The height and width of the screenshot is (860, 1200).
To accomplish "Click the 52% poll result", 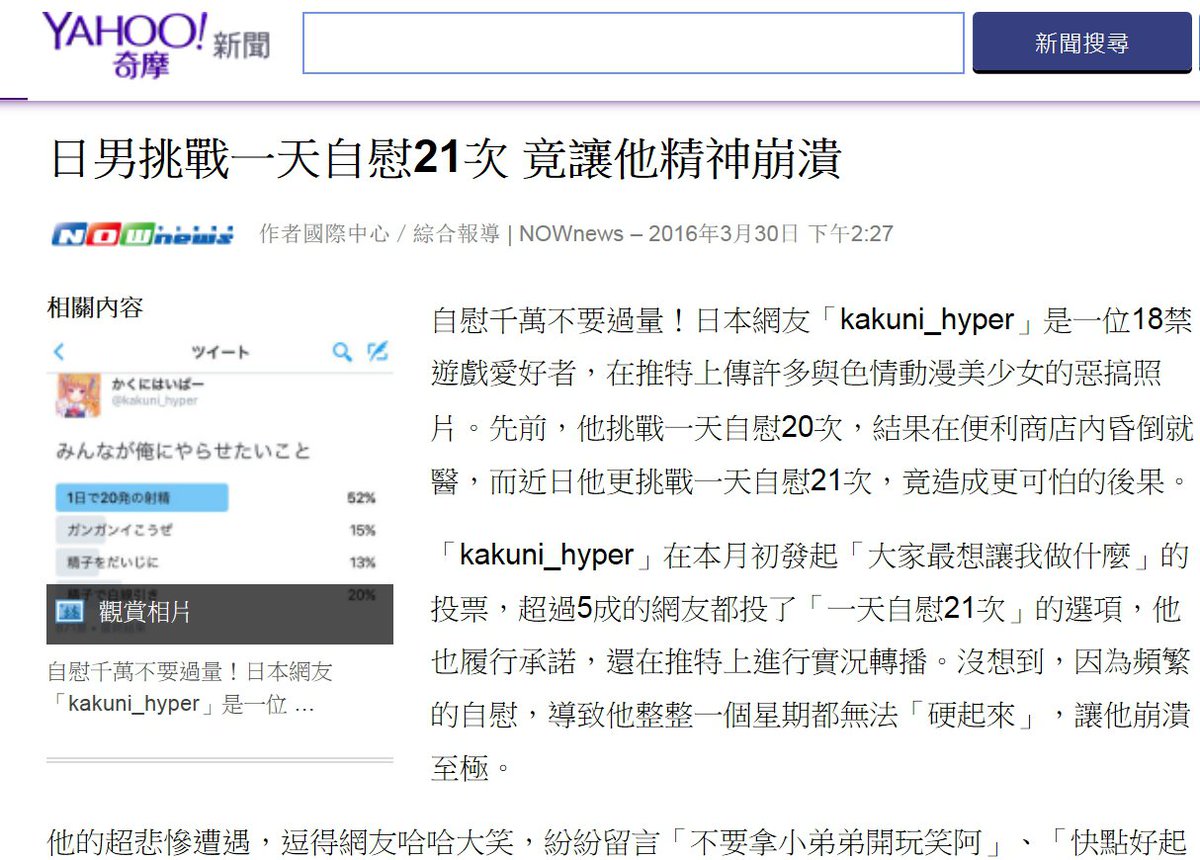I will [361, 497].
